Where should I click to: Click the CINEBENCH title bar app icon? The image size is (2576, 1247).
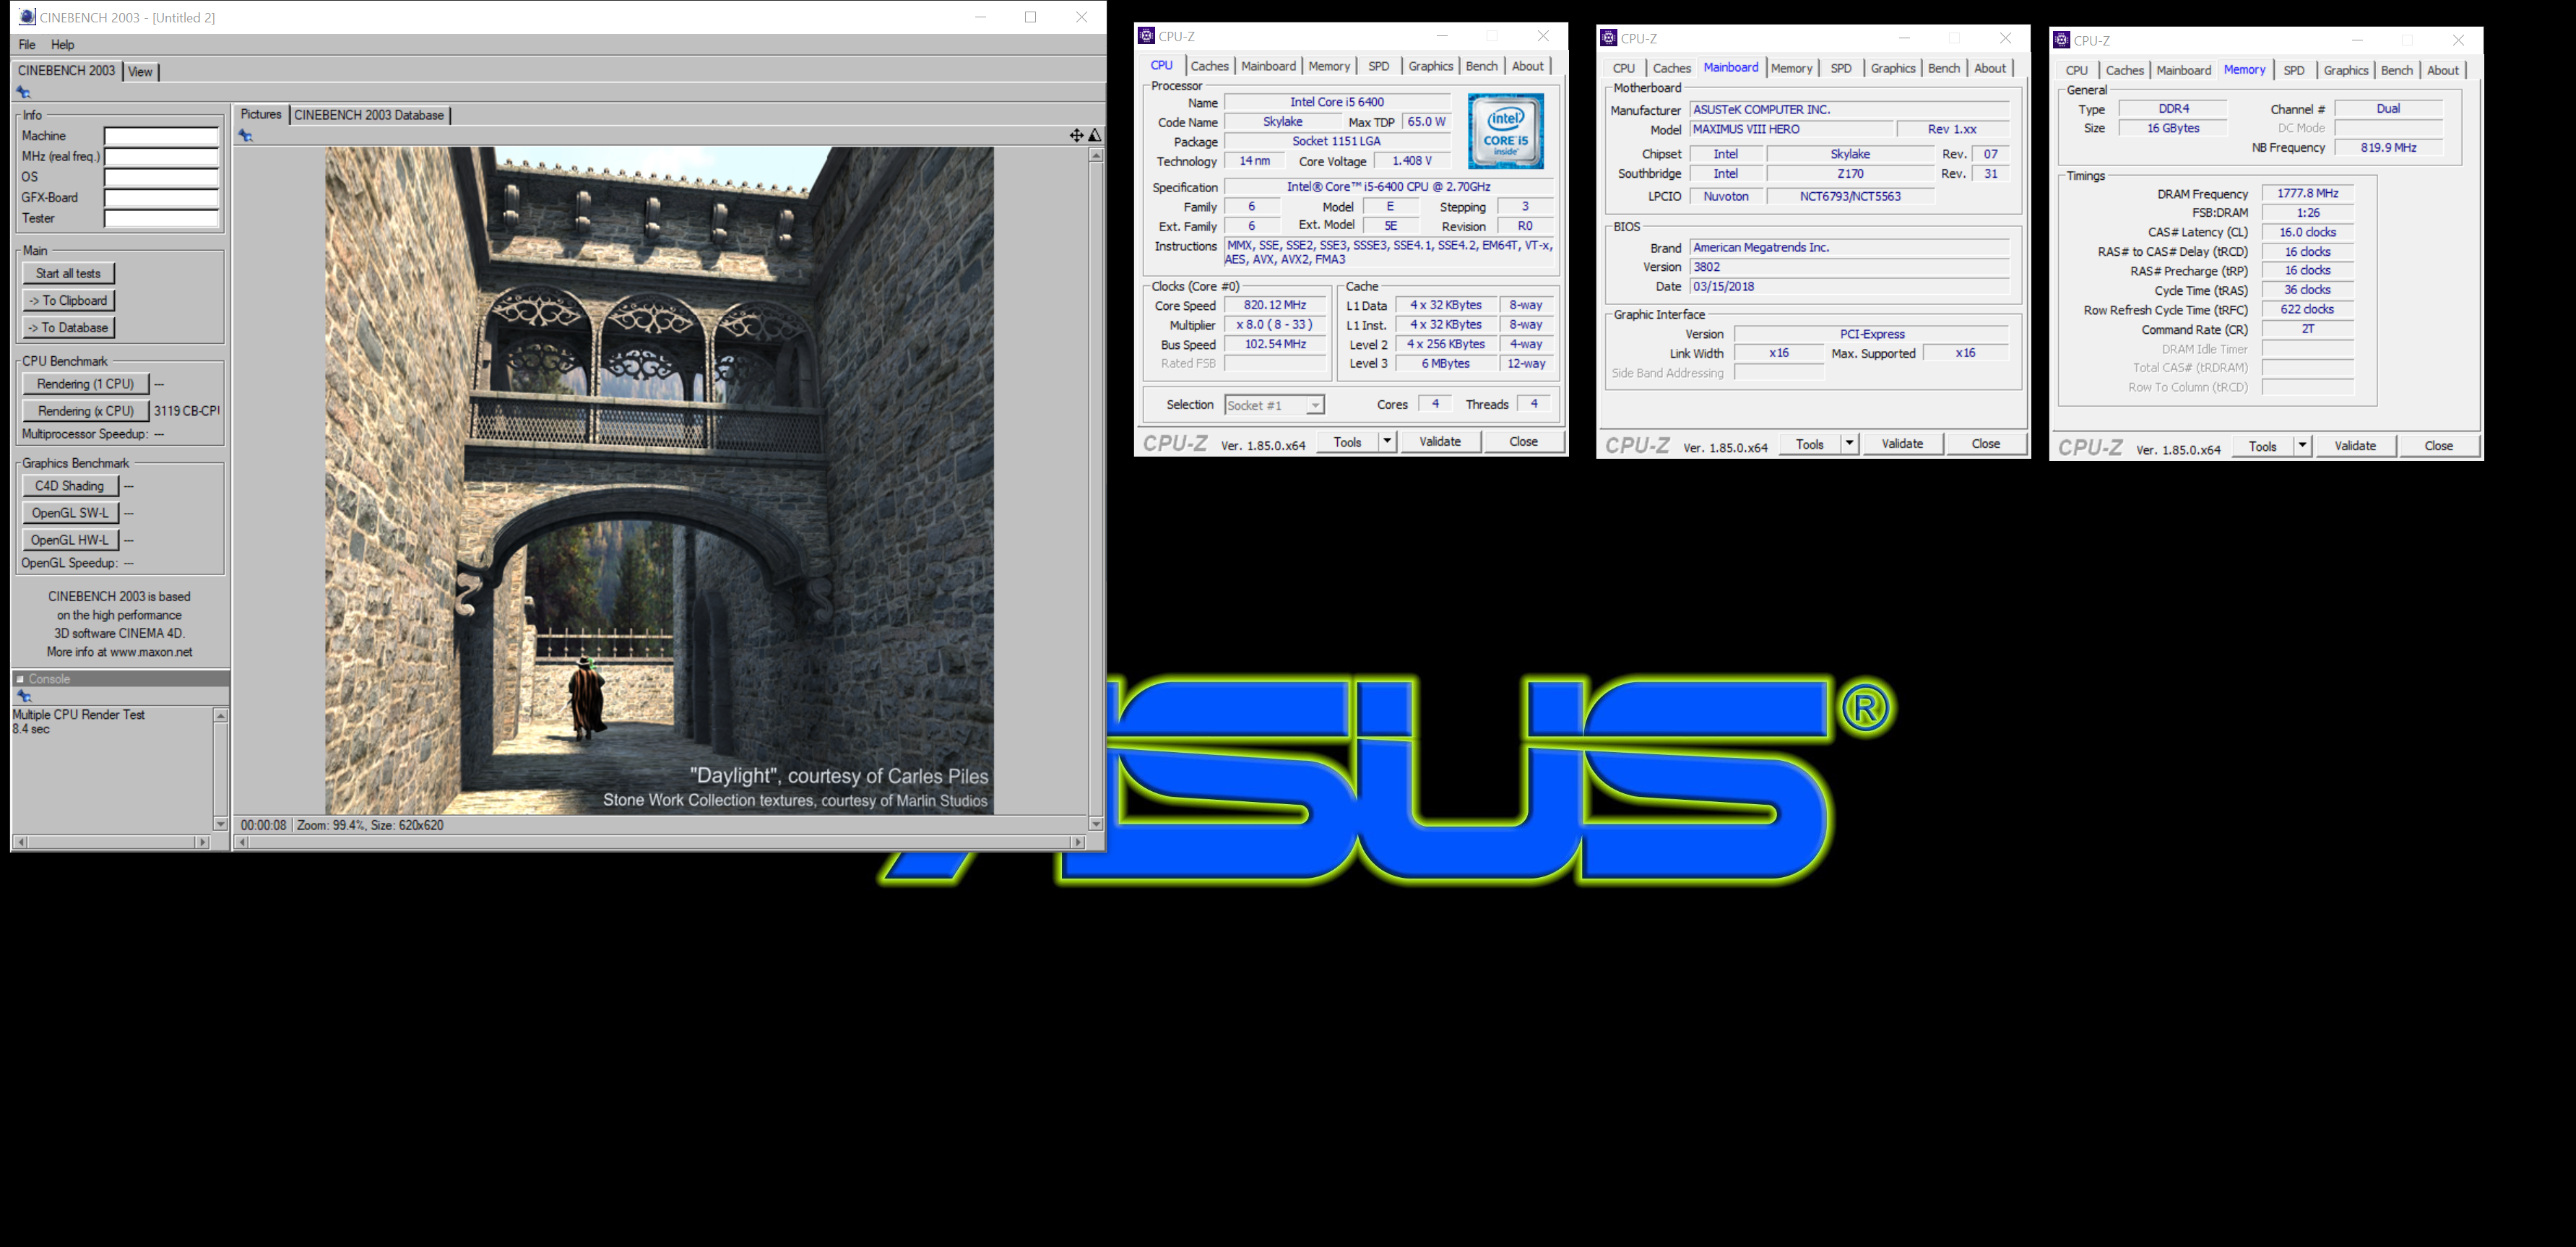tap(27, 17)
